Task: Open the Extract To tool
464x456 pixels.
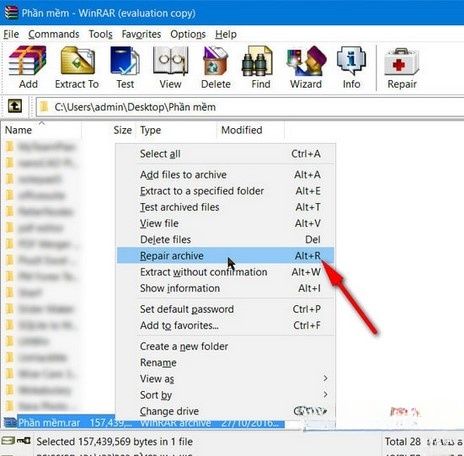Action: coord(77,67)
